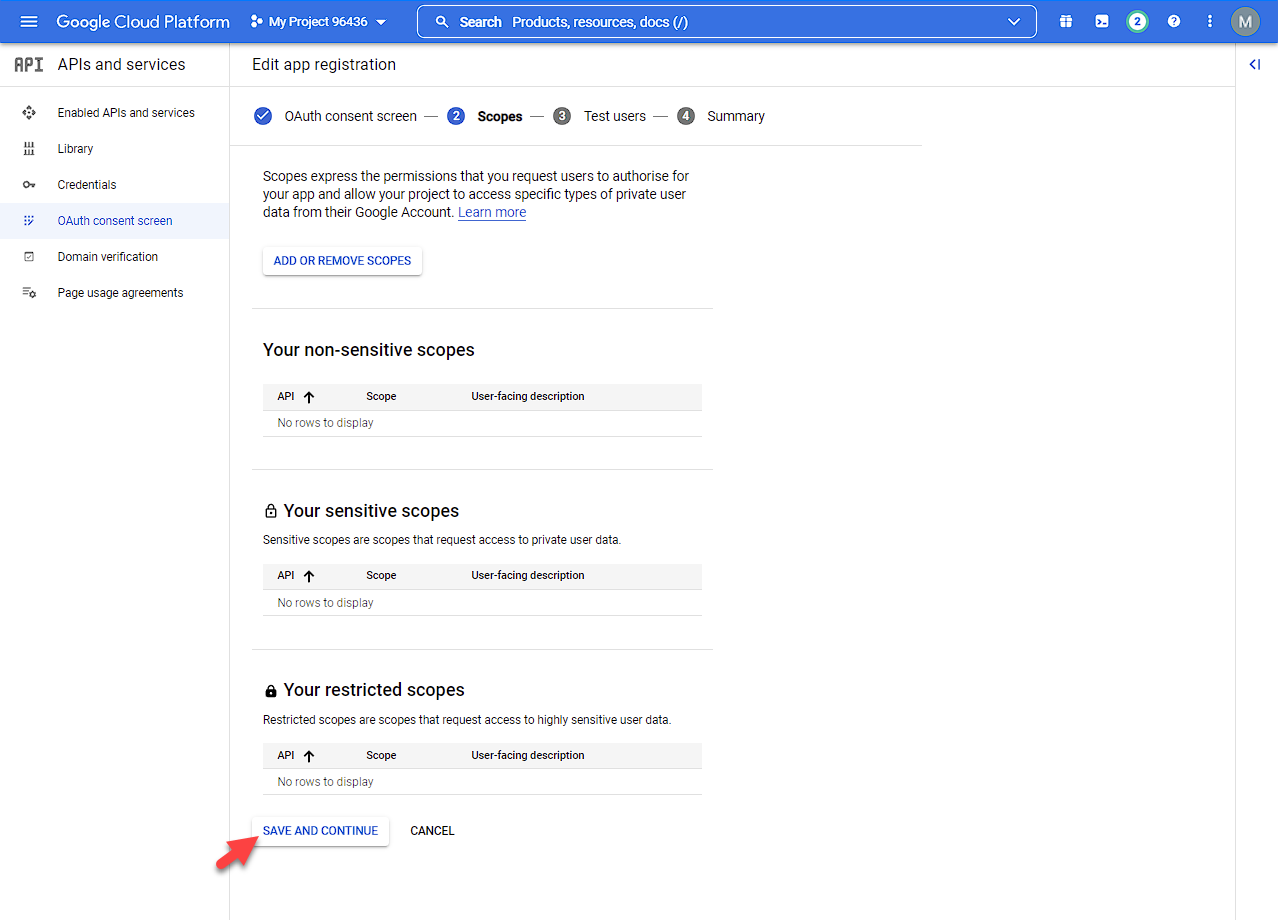Go to the OAuth consent screen step
The width and height of the screenshot is (1278, 920).
coord(350,116)
